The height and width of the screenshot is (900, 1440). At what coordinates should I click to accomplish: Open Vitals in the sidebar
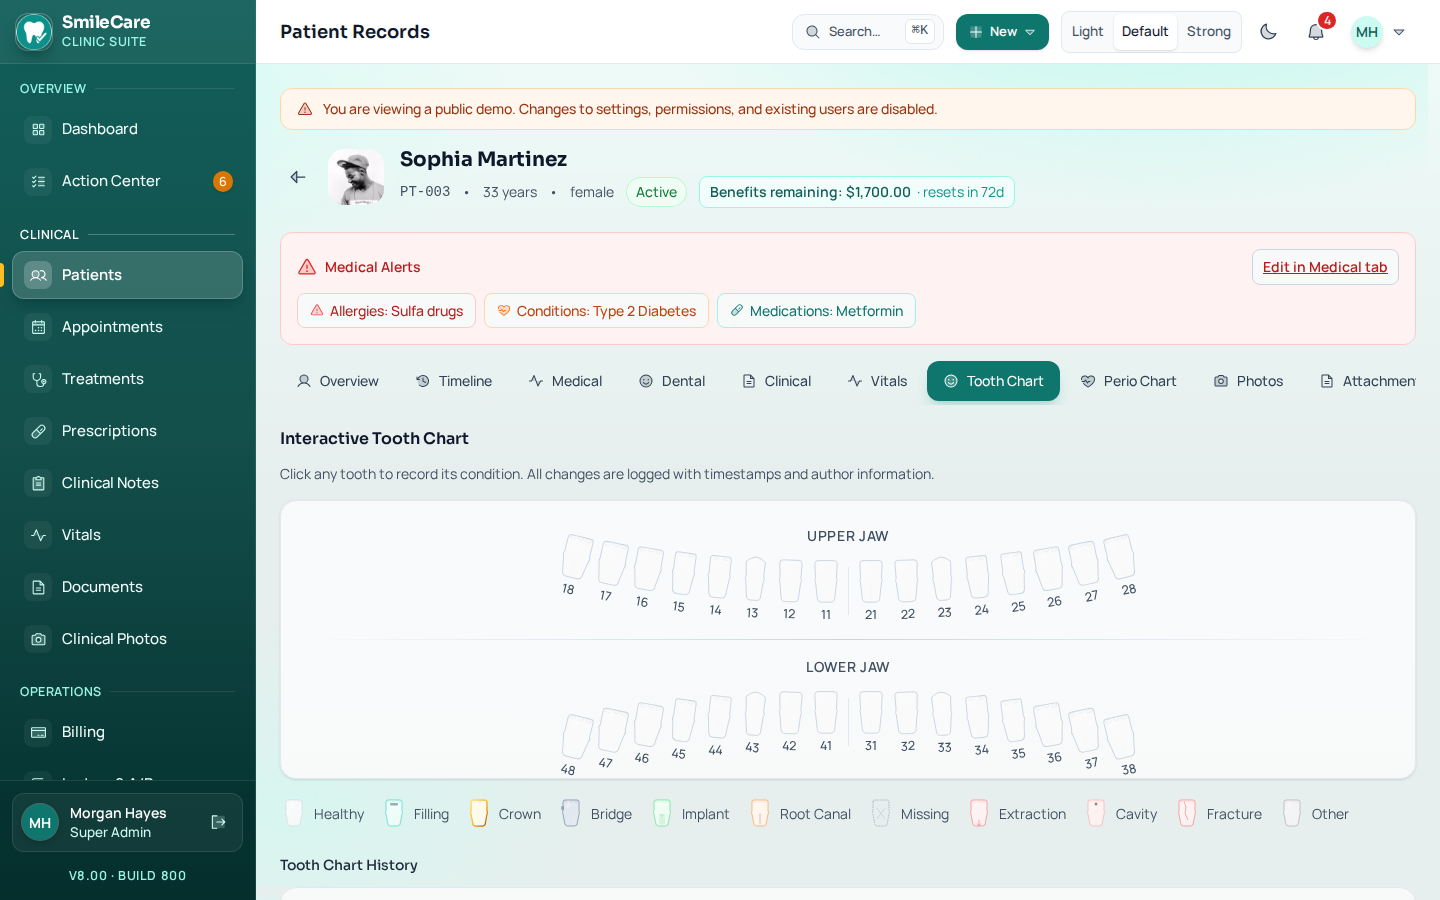[x=127, y=535]
